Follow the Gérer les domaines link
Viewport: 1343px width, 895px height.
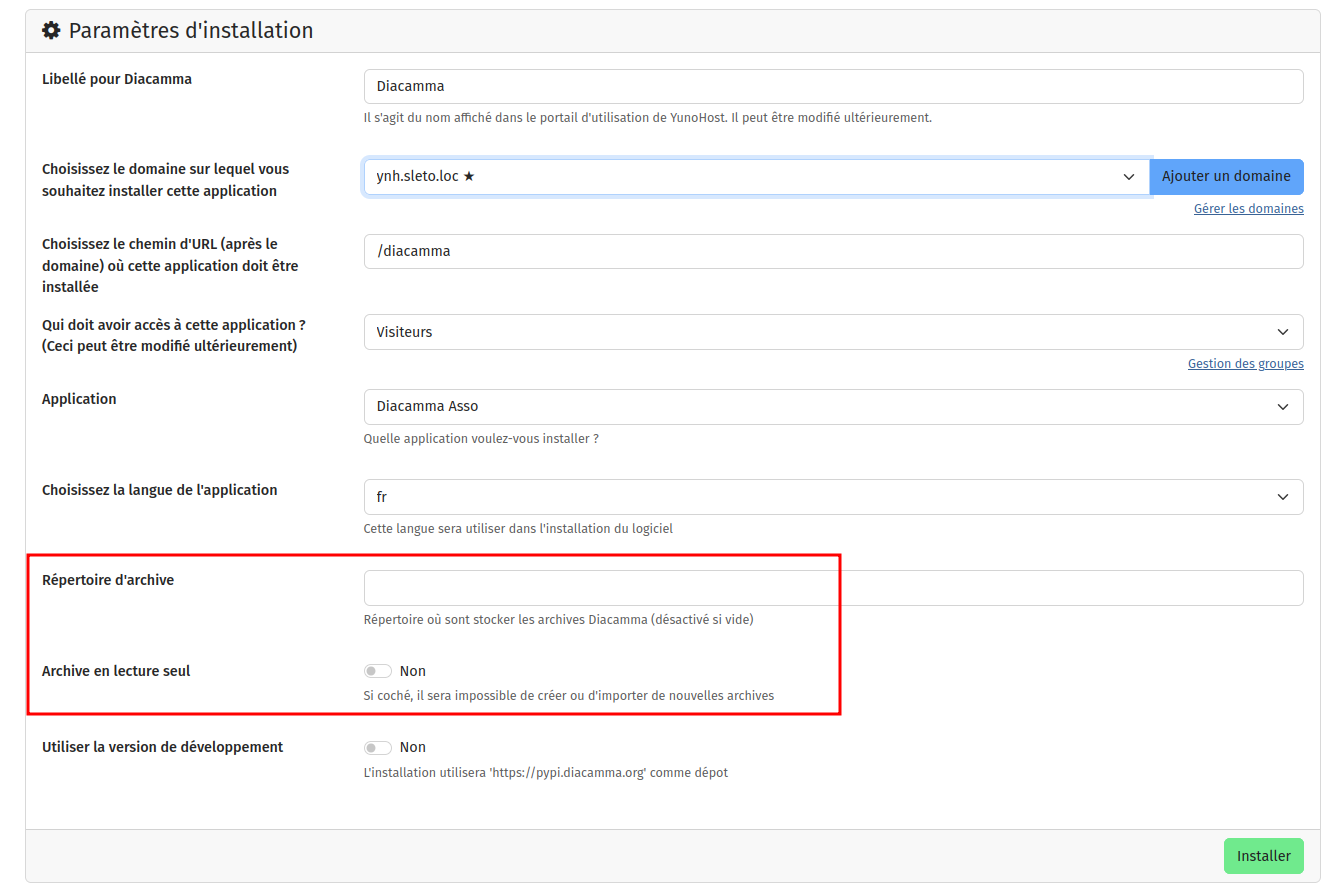coord(1248,209)
